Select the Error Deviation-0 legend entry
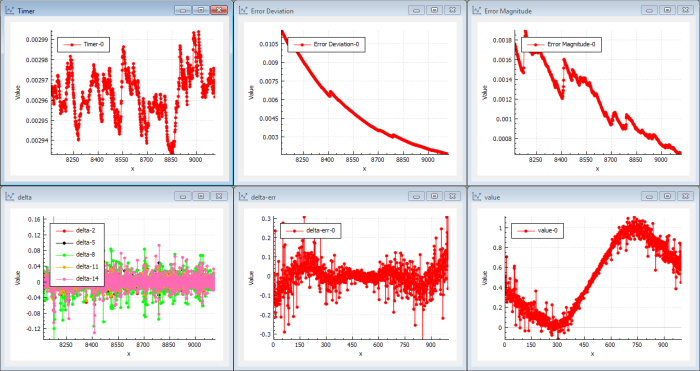The height and width of the screenshot is (371, 700). [326, 44]
